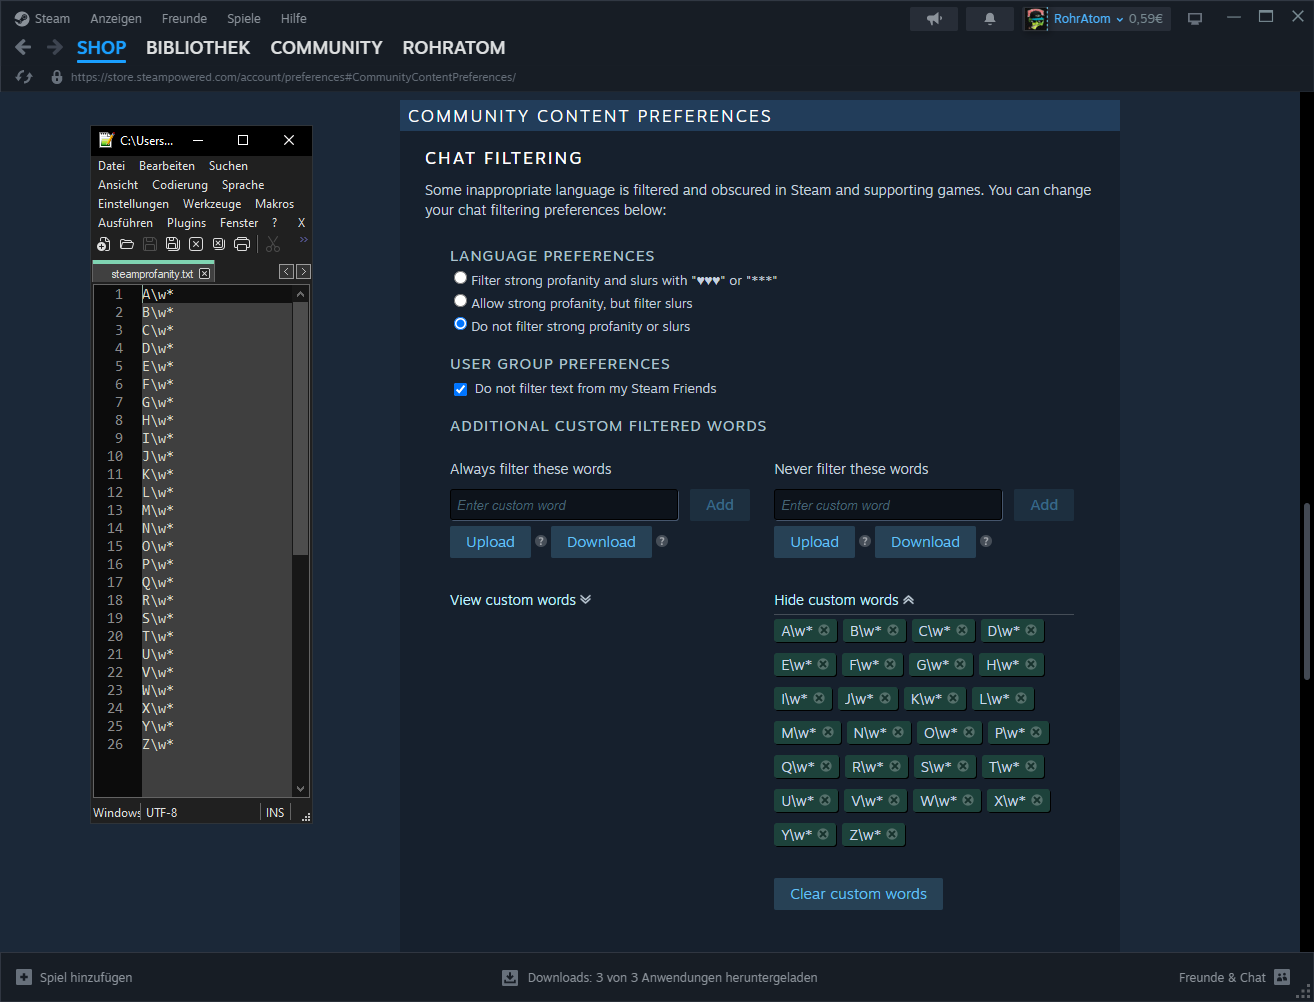Click the Downloads icon in the bottom bar
Image resolution: width=1314 pixels, height=1002 pixels.
[x=510, y=977]
